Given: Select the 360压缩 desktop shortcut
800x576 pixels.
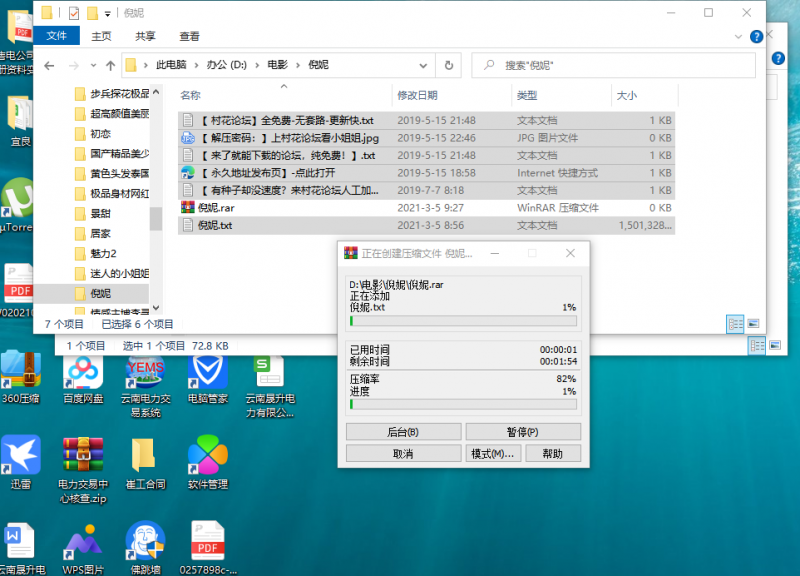Looking at the screenshot, I should click(20, 370).
